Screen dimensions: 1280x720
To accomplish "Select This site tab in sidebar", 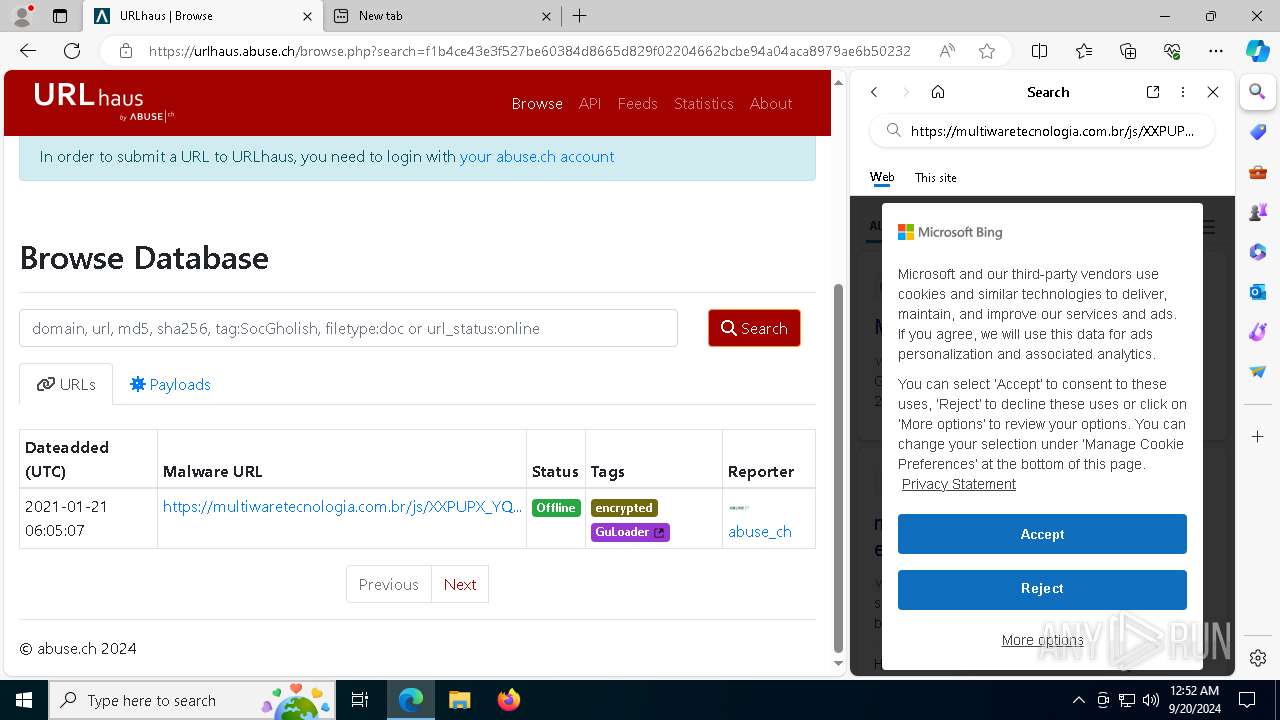I will (x=936, y=178).
